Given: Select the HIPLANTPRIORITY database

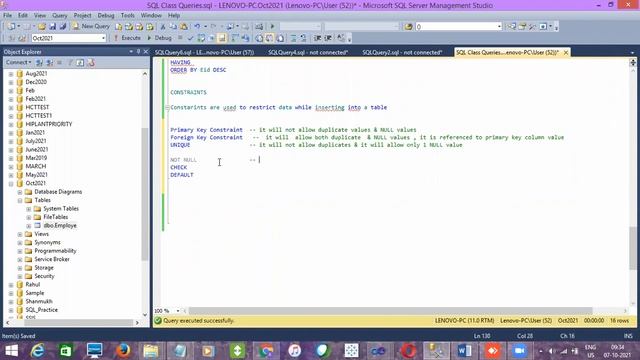Looking at the screenshot, I should coord(49,124).
